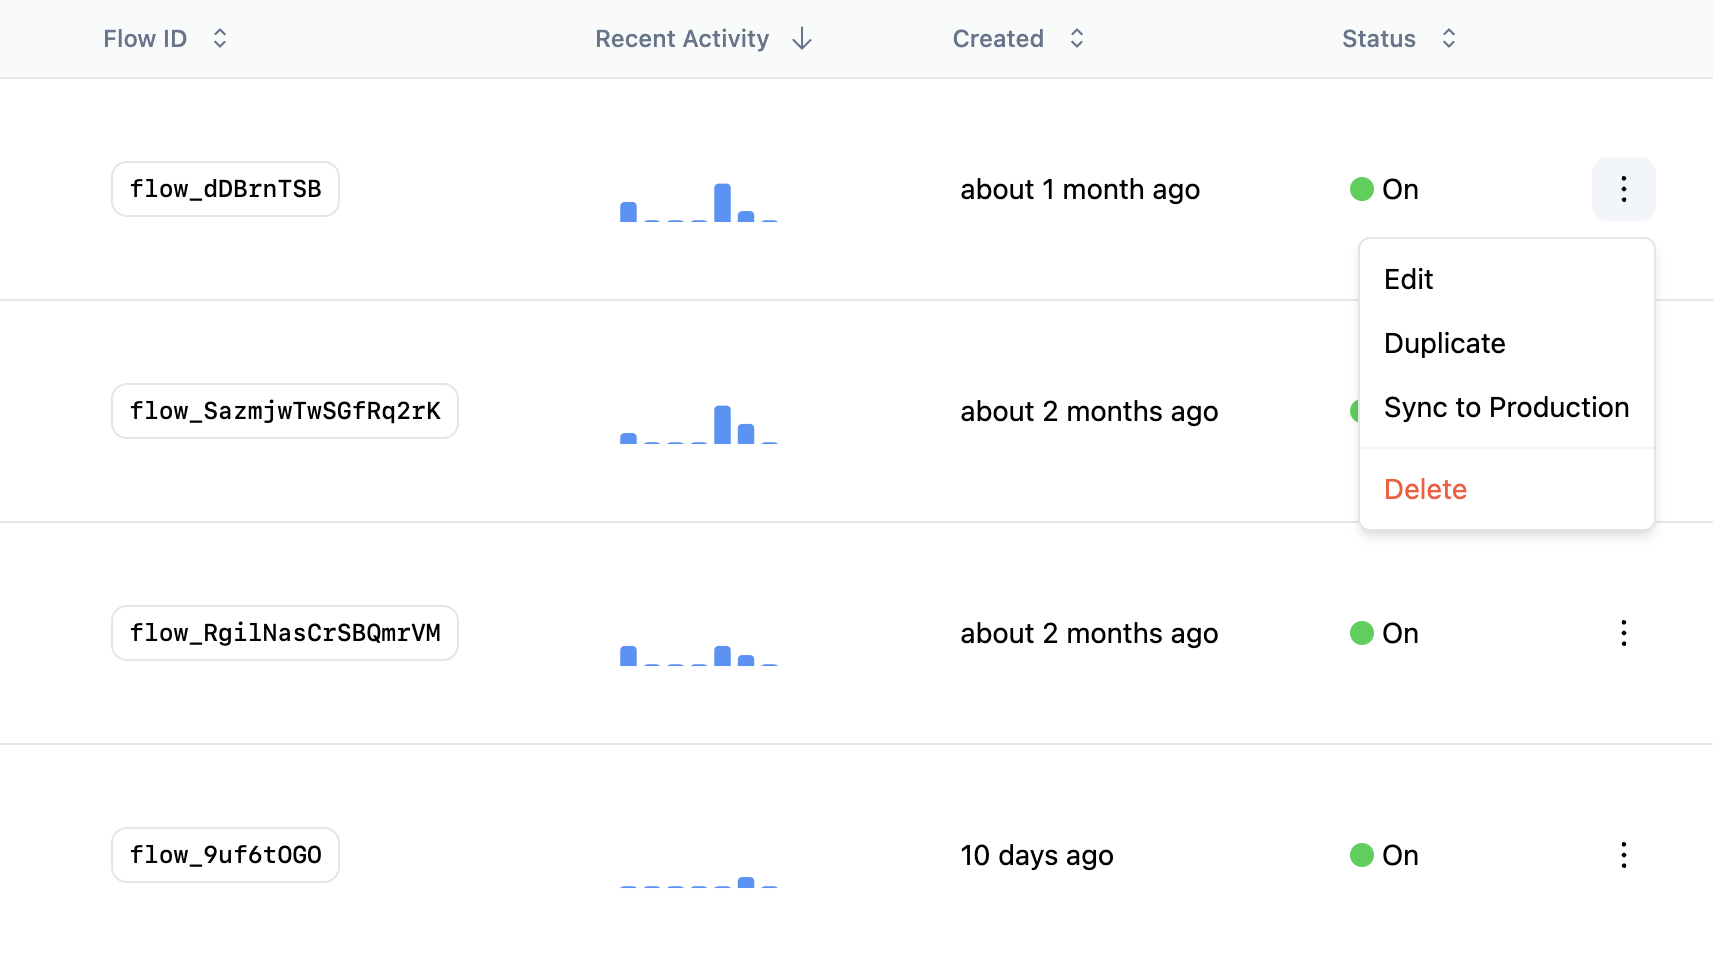Viewport: 1713px width, 962px height.
Task: Click green On status dot for flow_dDBrnTSB
Action: coord(1361,189)
